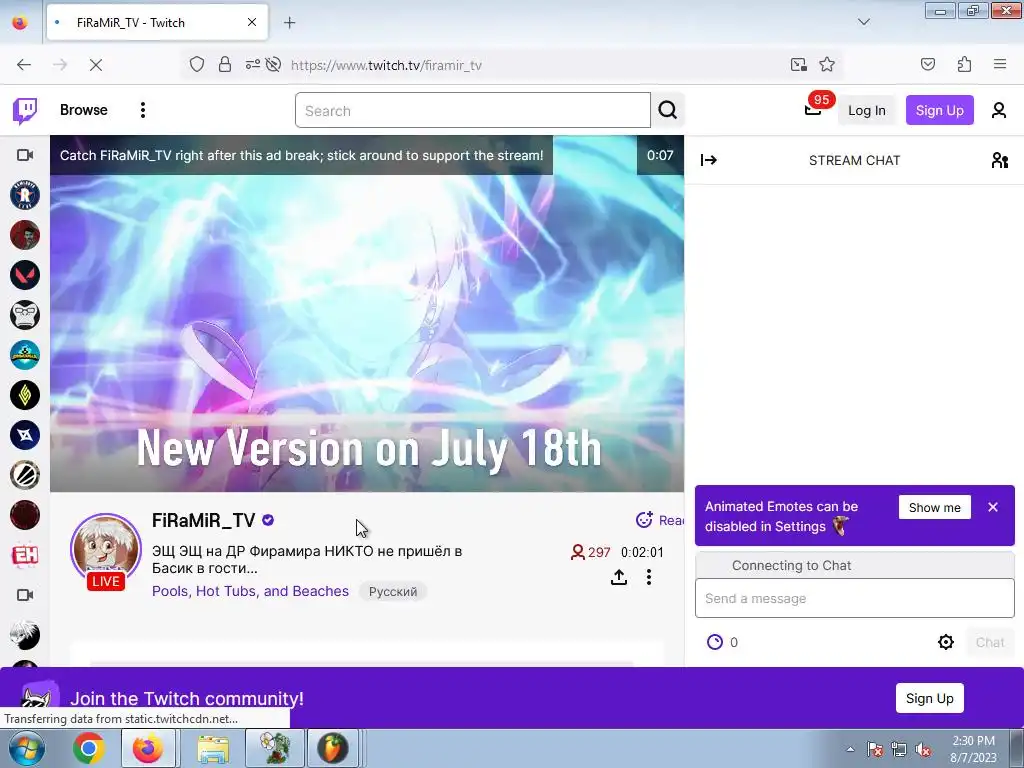Image resolution: width=1024 pixels, height=768 pixels.
Task: Click the ad video player
Action: tap(367, 313)
